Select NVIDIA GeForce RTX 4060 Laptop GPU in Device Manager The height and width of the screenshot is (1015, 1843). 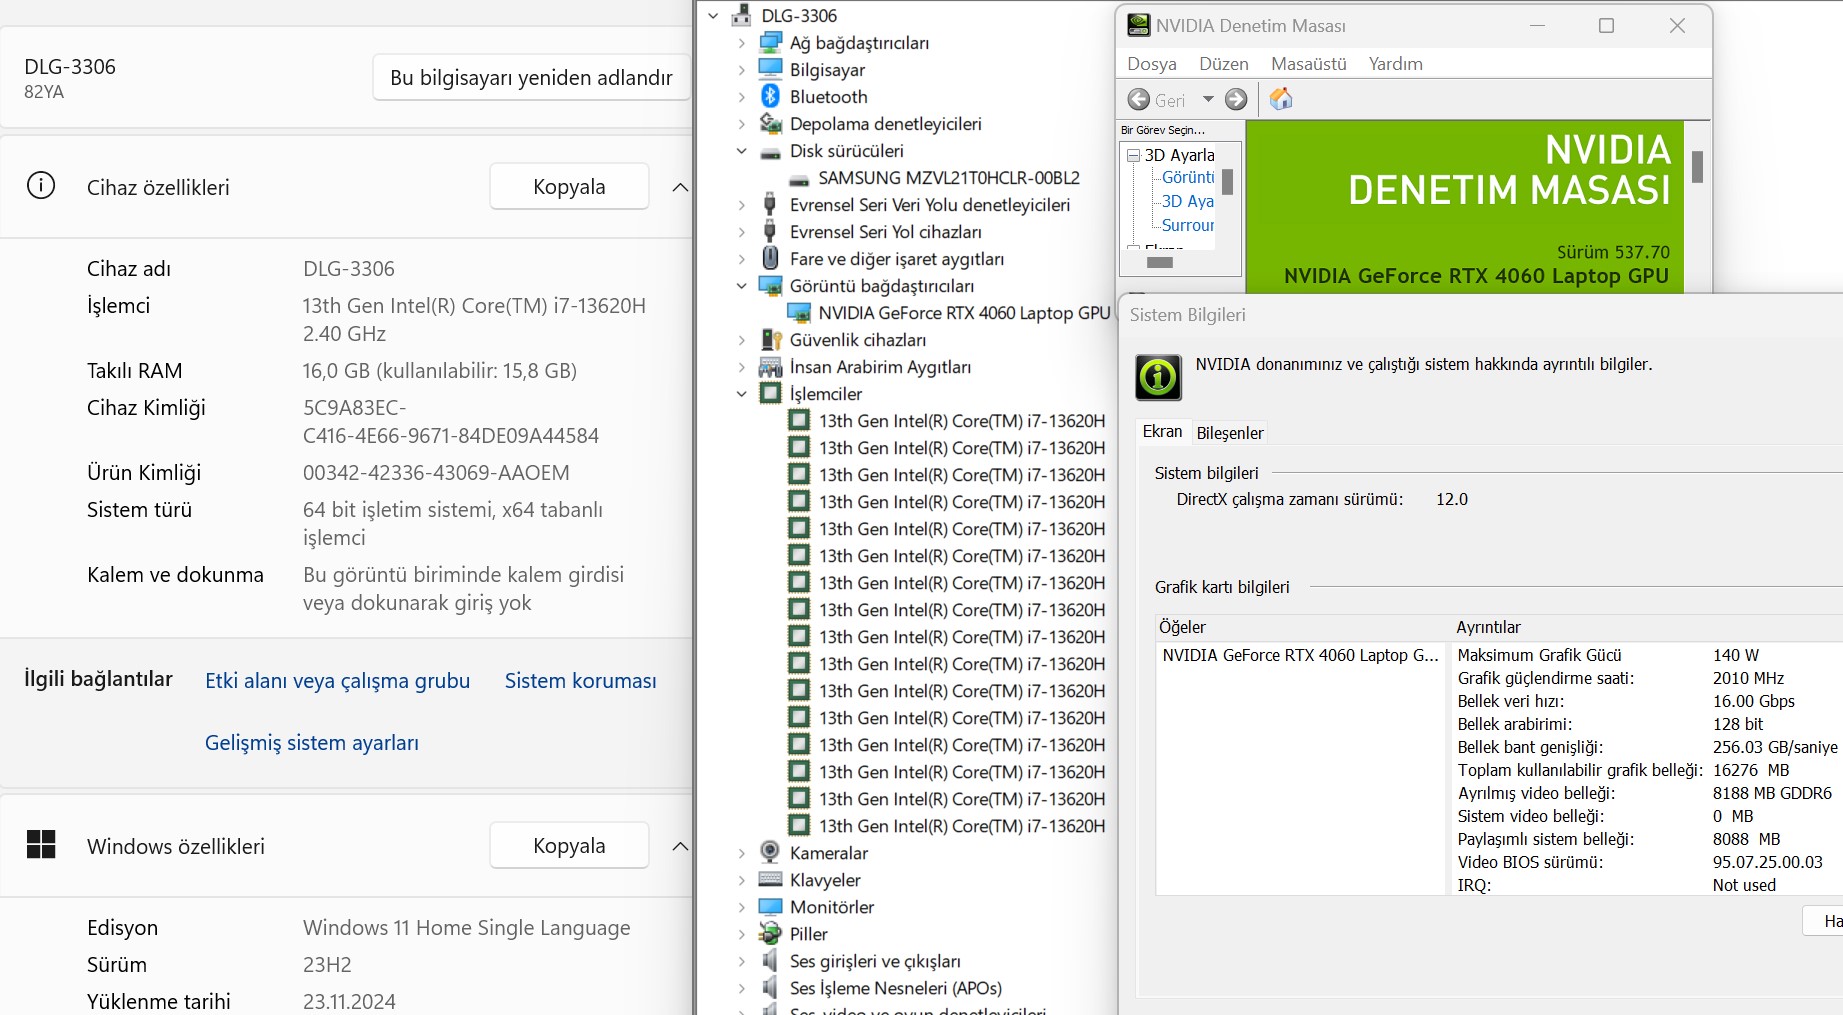pyautogui.click(x=964, y=313)
